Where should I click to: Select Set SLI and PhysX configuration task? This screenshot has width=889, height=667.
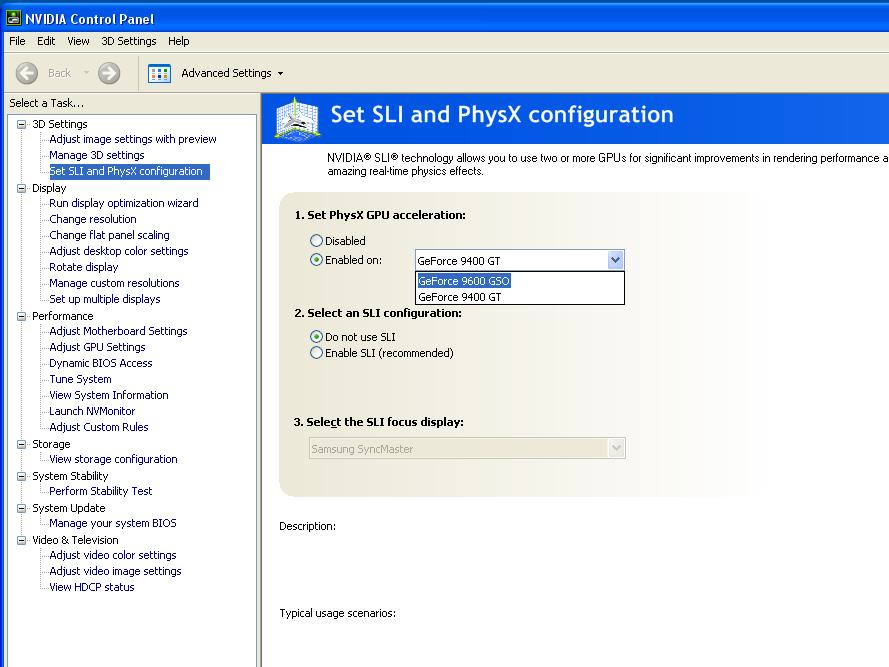[x=129, y=171]
